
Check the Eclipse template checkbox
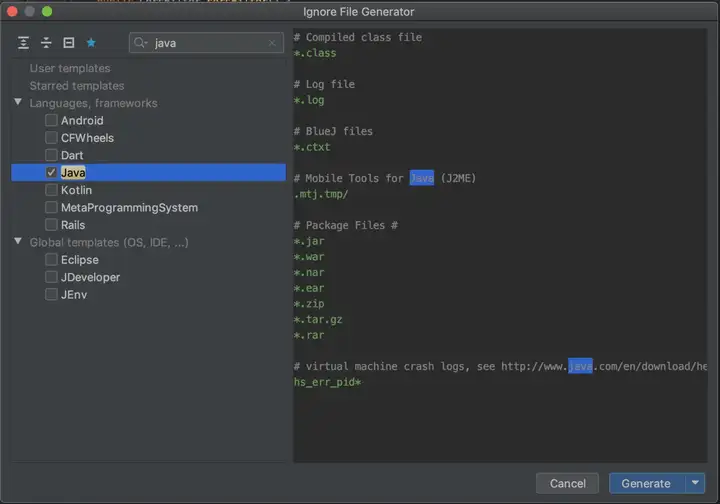[51, 260]
